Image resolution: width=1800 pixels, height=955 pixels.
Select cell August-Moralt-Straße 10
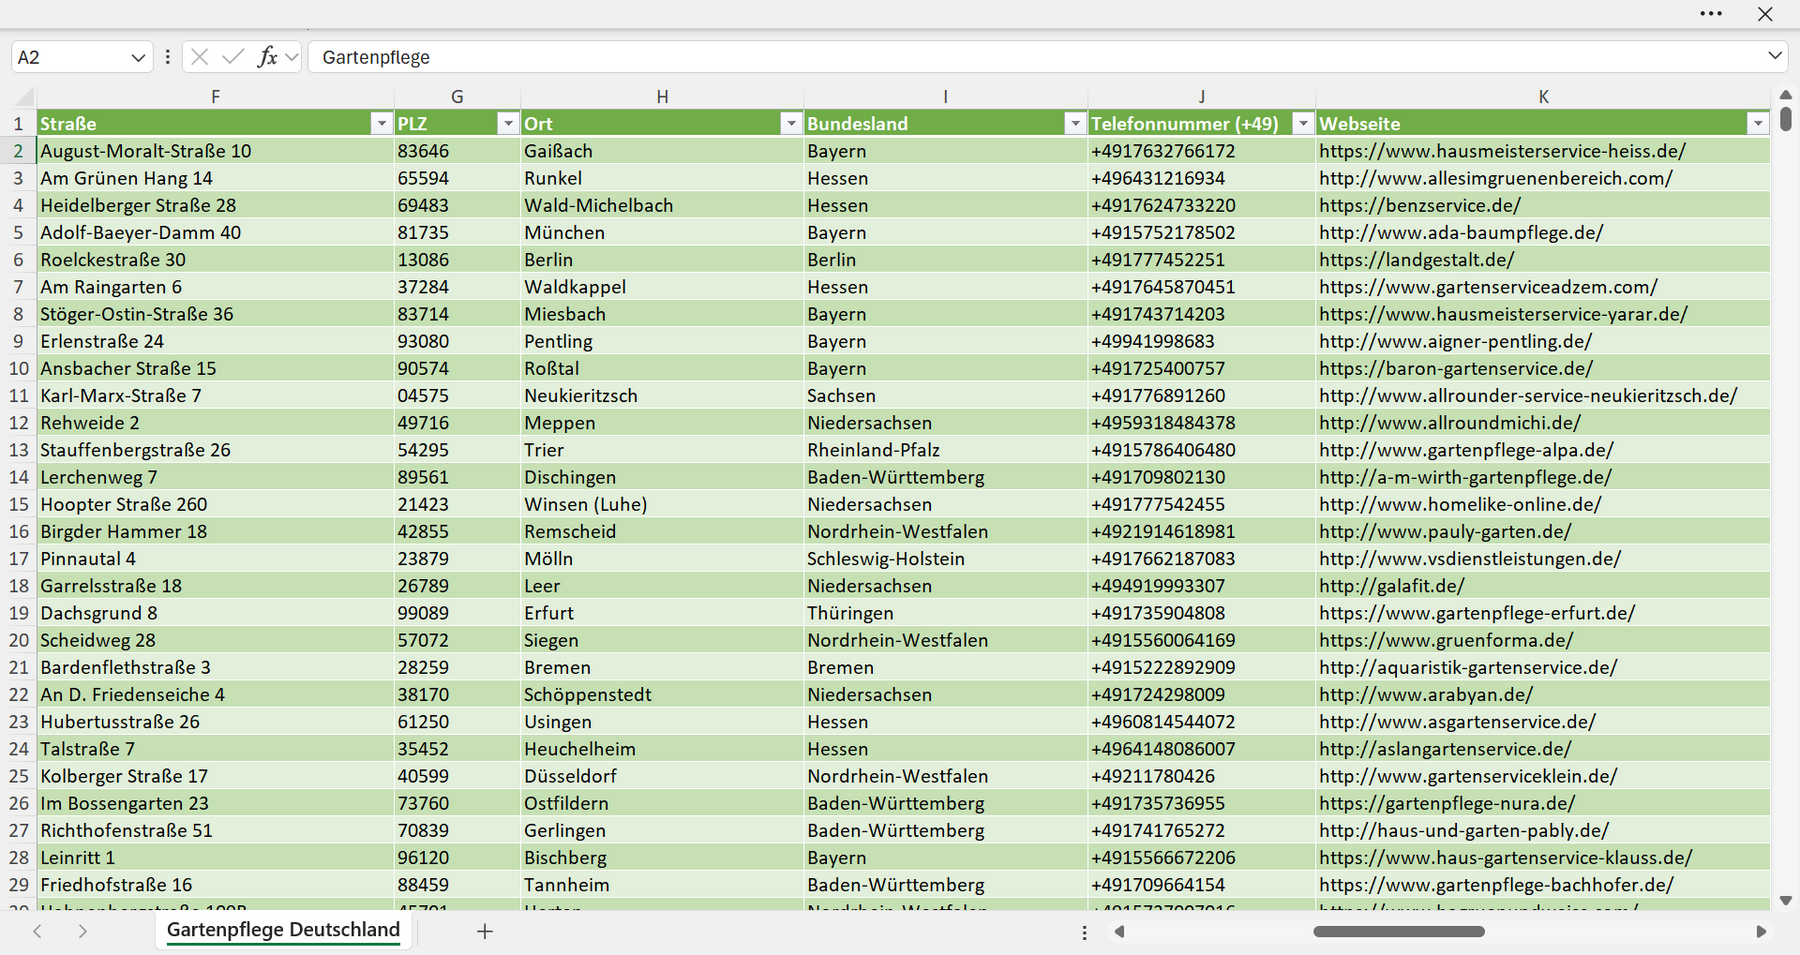point(215,151)
